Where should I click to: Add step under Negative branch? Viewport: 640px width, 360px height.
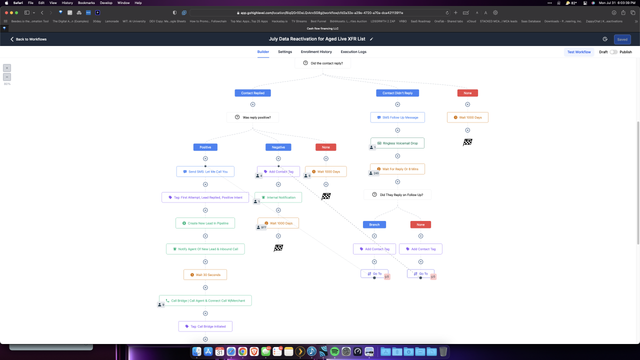278,158
